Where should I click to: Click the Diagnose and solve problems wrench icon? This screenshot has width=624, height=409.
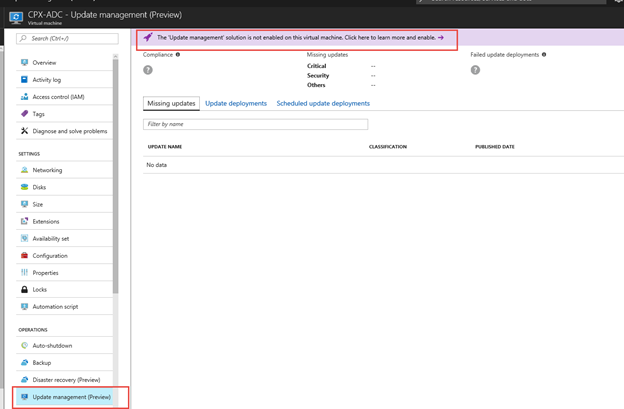click(x=24, y=131)
